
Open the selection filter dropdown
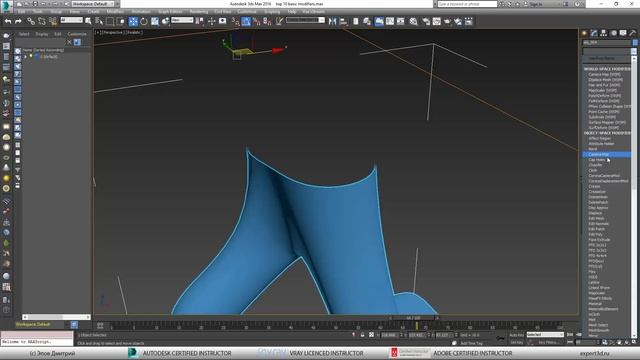71,20
